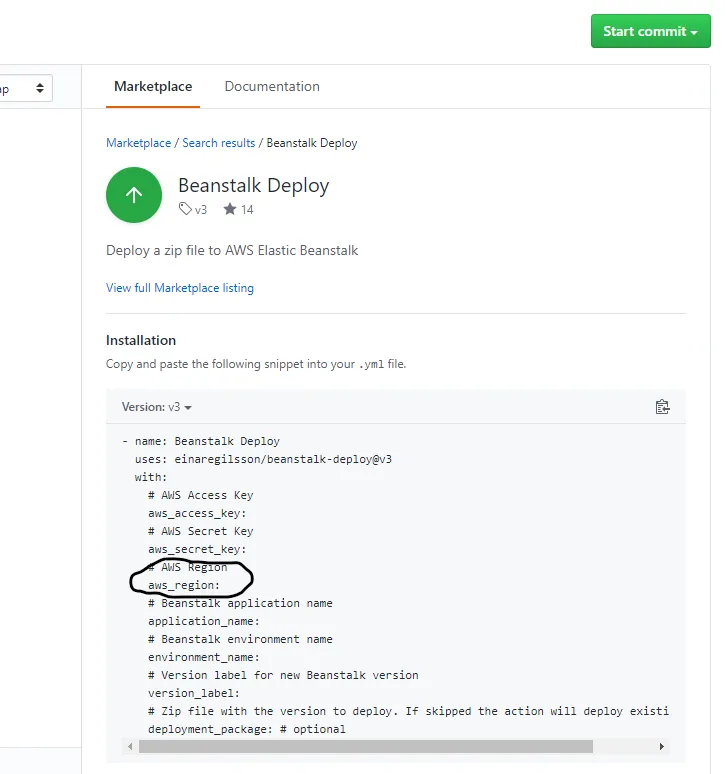Click the 'environment_name:' line
Screen dimensions: 727x774
point(203,657)
